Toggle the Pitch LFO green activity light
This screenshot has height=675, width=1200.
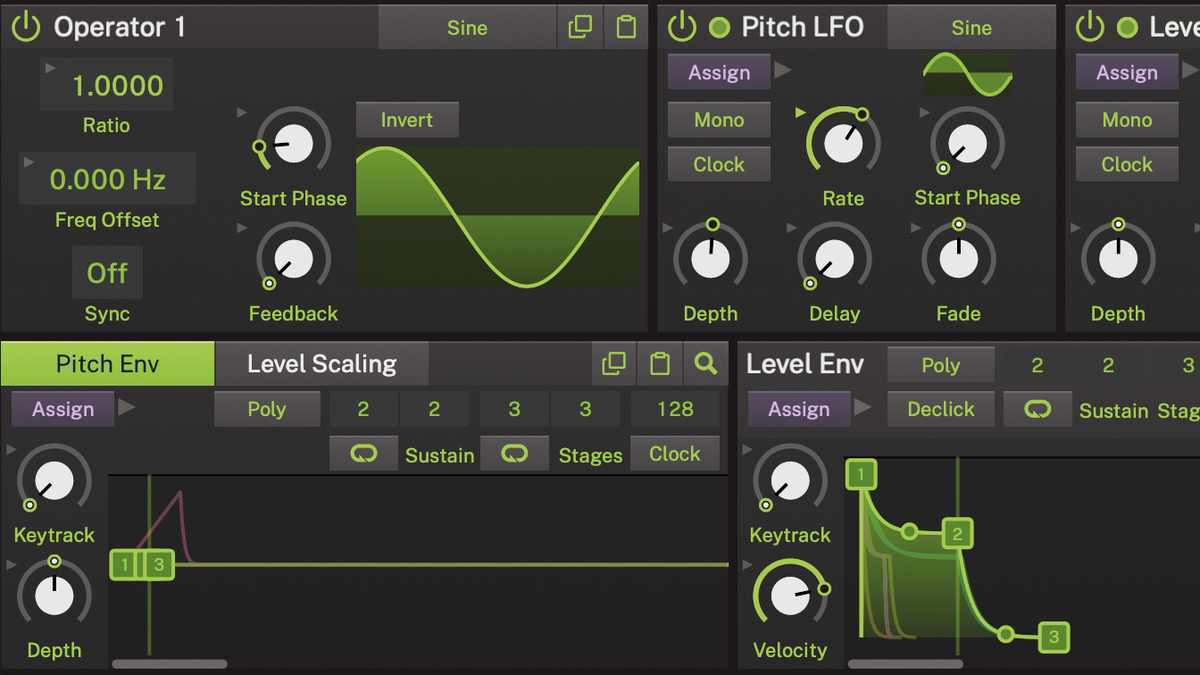[719, 27]
